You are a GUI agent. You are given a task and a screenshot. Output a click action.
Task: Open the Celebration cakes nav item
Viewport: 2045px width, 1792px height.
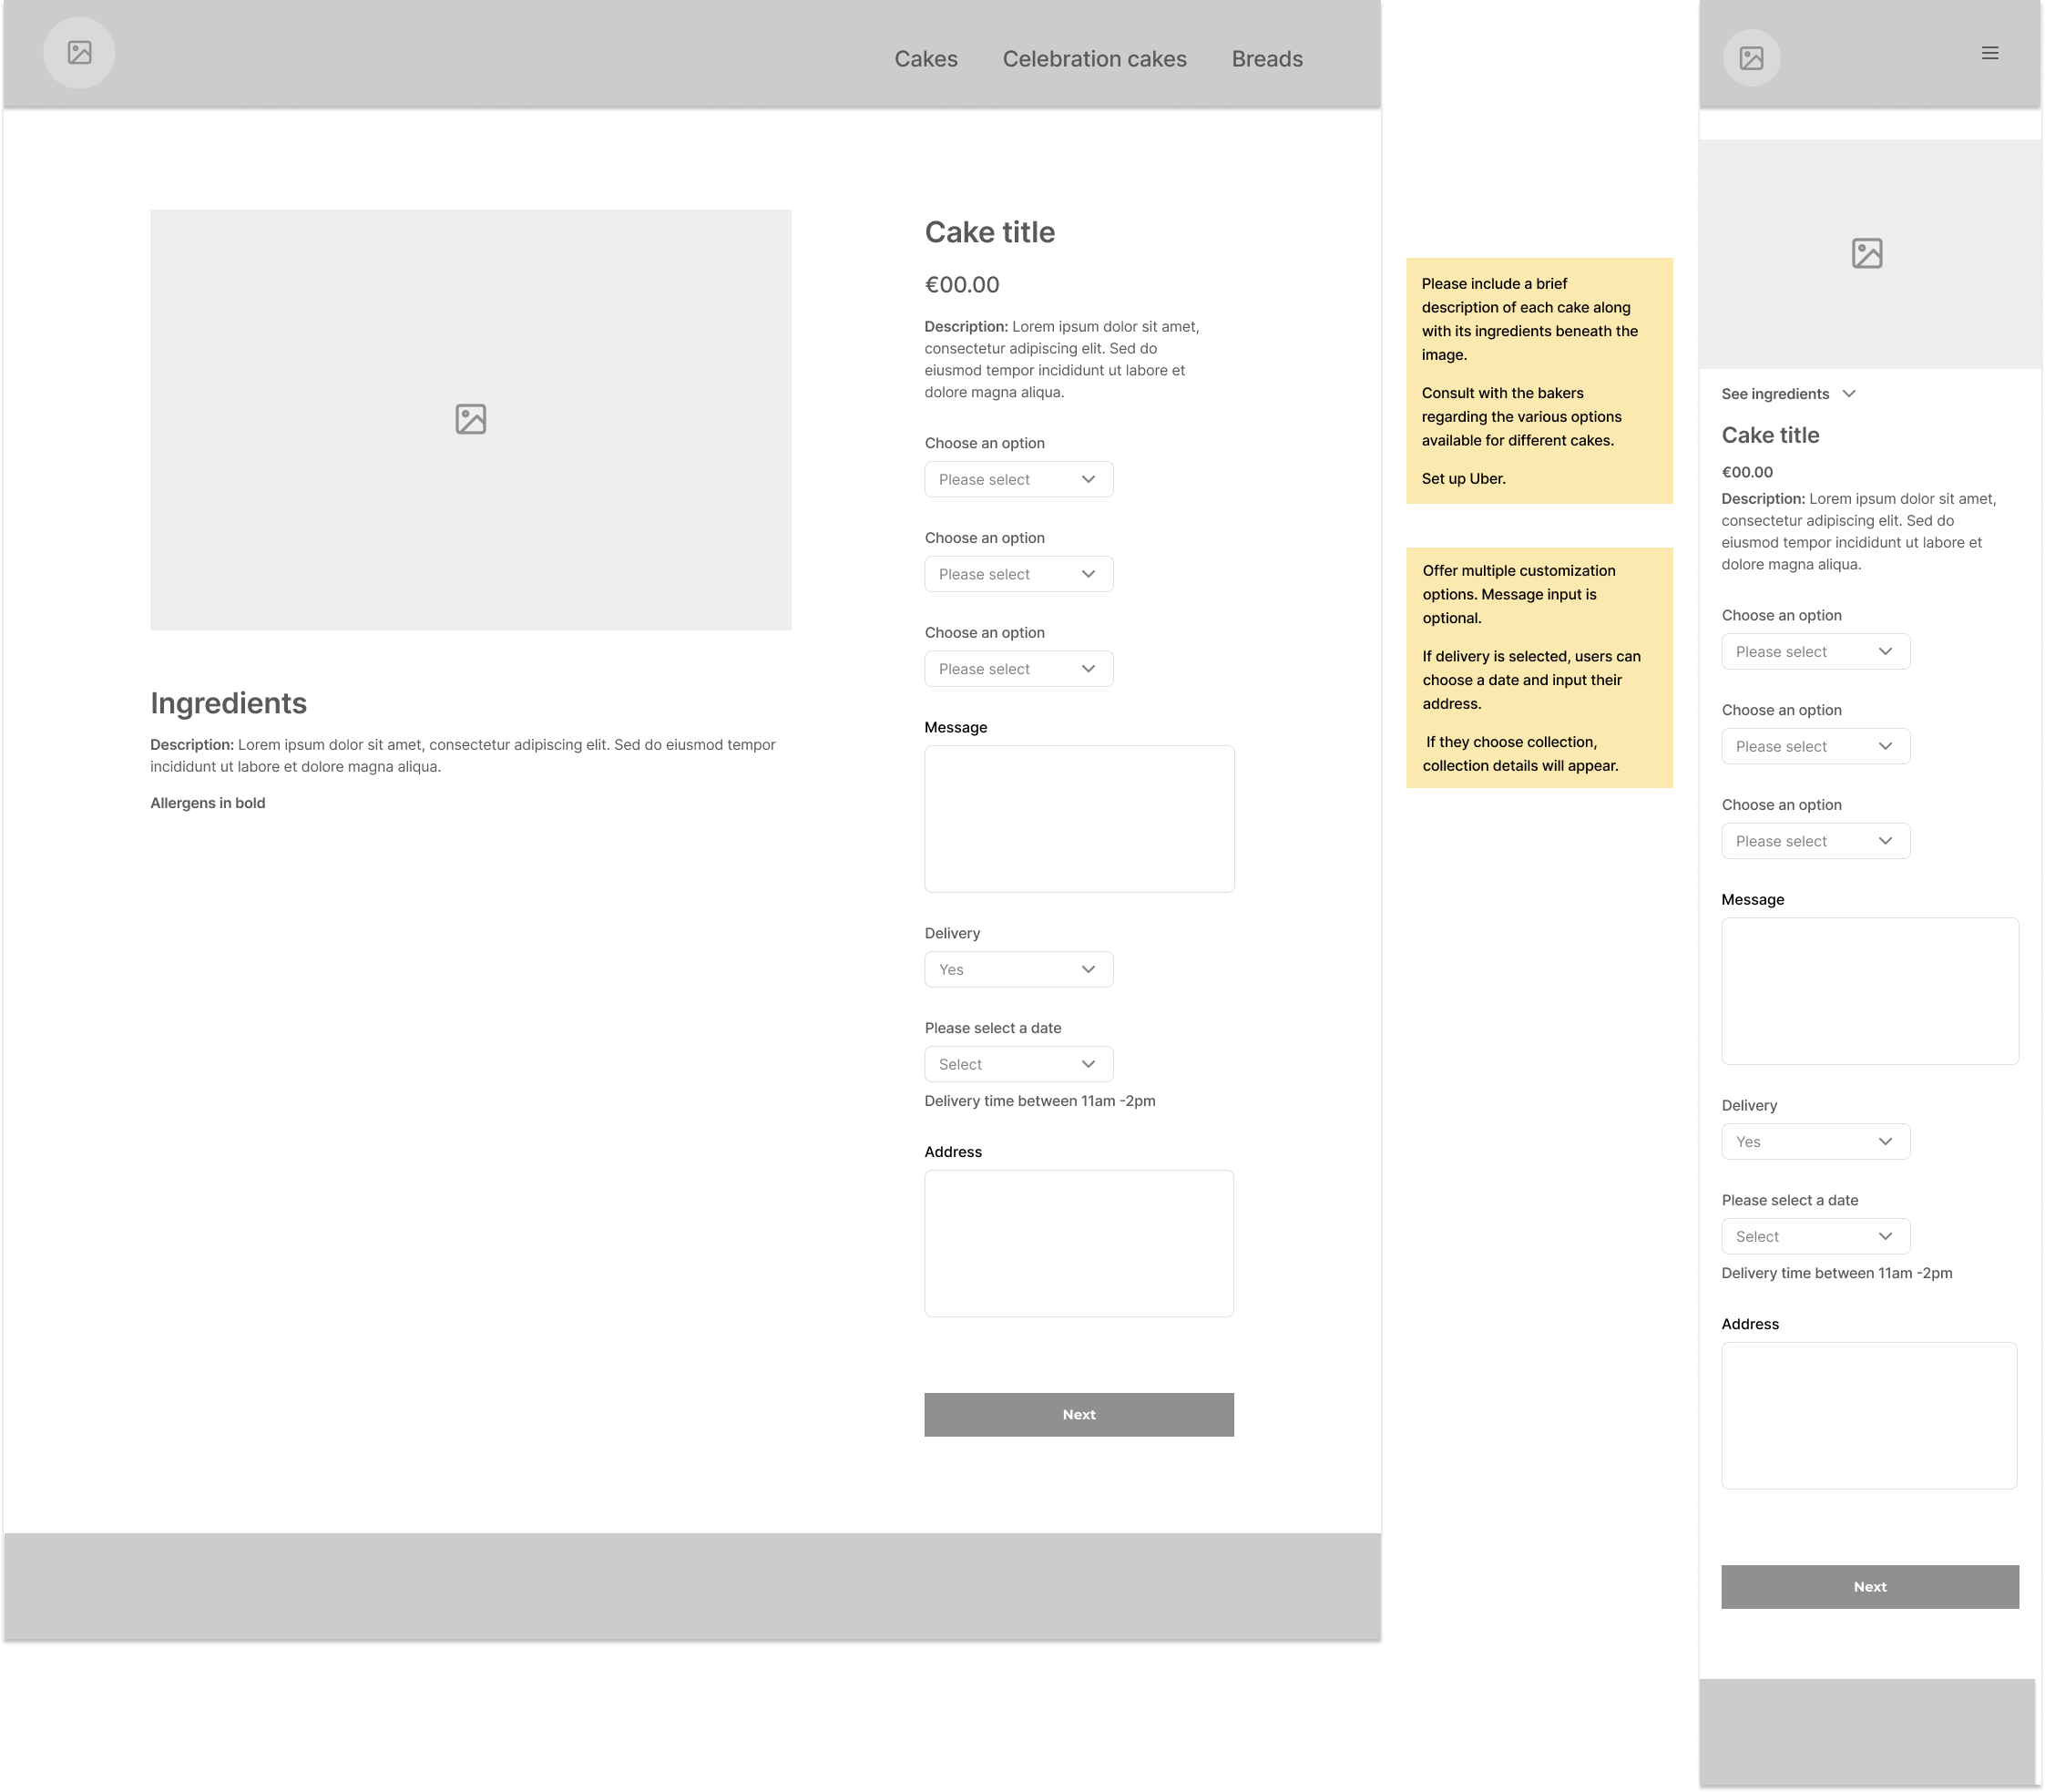click(x=1094, y=59)
